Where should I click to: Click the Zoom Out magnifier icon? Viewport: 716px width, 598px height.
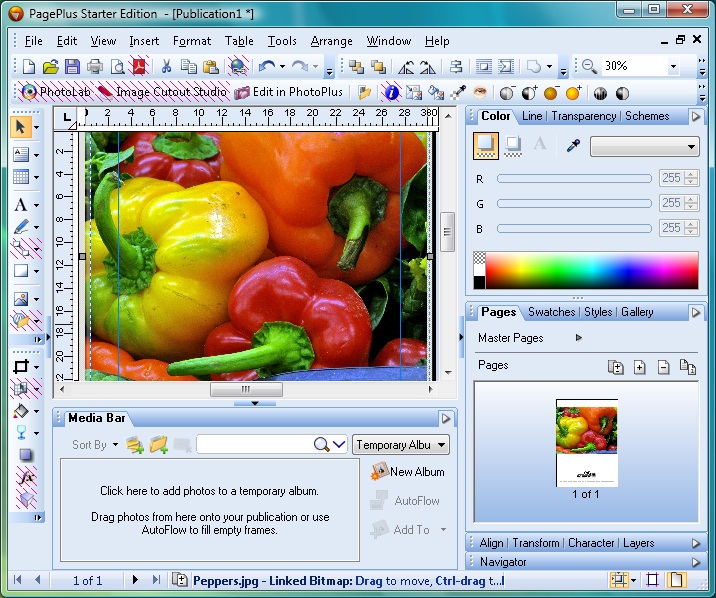tap(589, 67)
